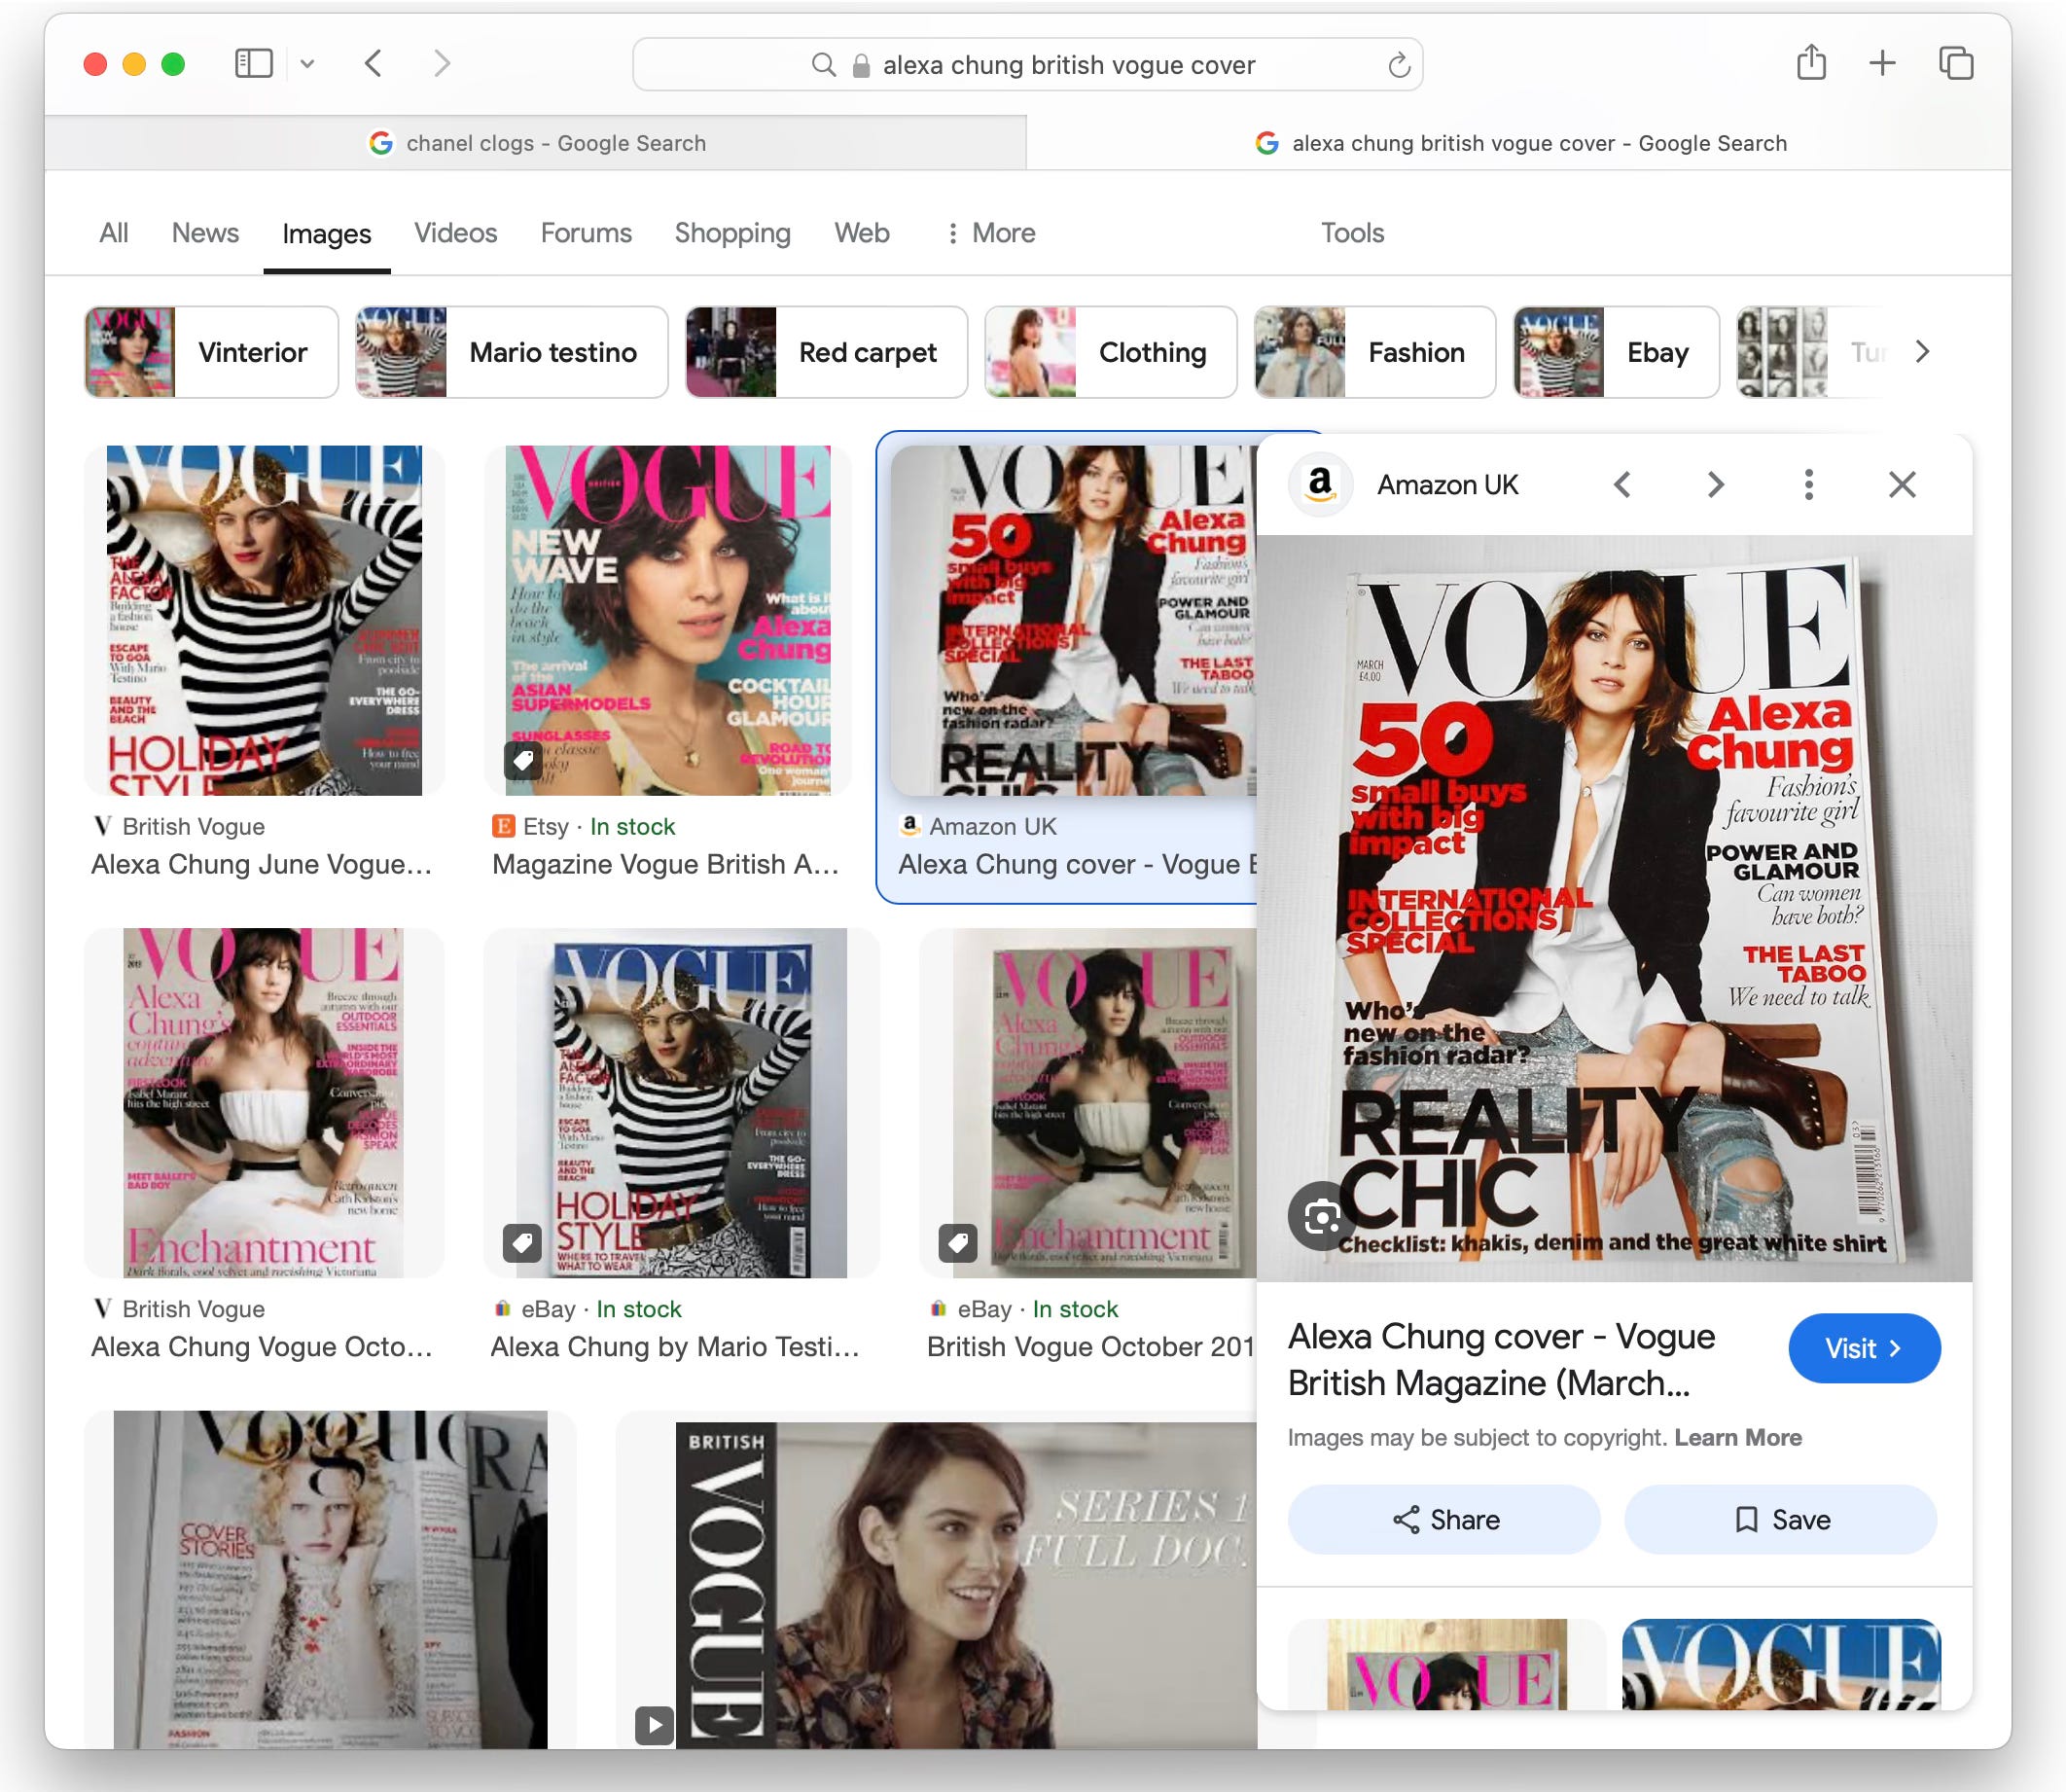Click the Magazine Vogue British Etsy title link
2066x1792 pixels.
[x=665, y=864]
